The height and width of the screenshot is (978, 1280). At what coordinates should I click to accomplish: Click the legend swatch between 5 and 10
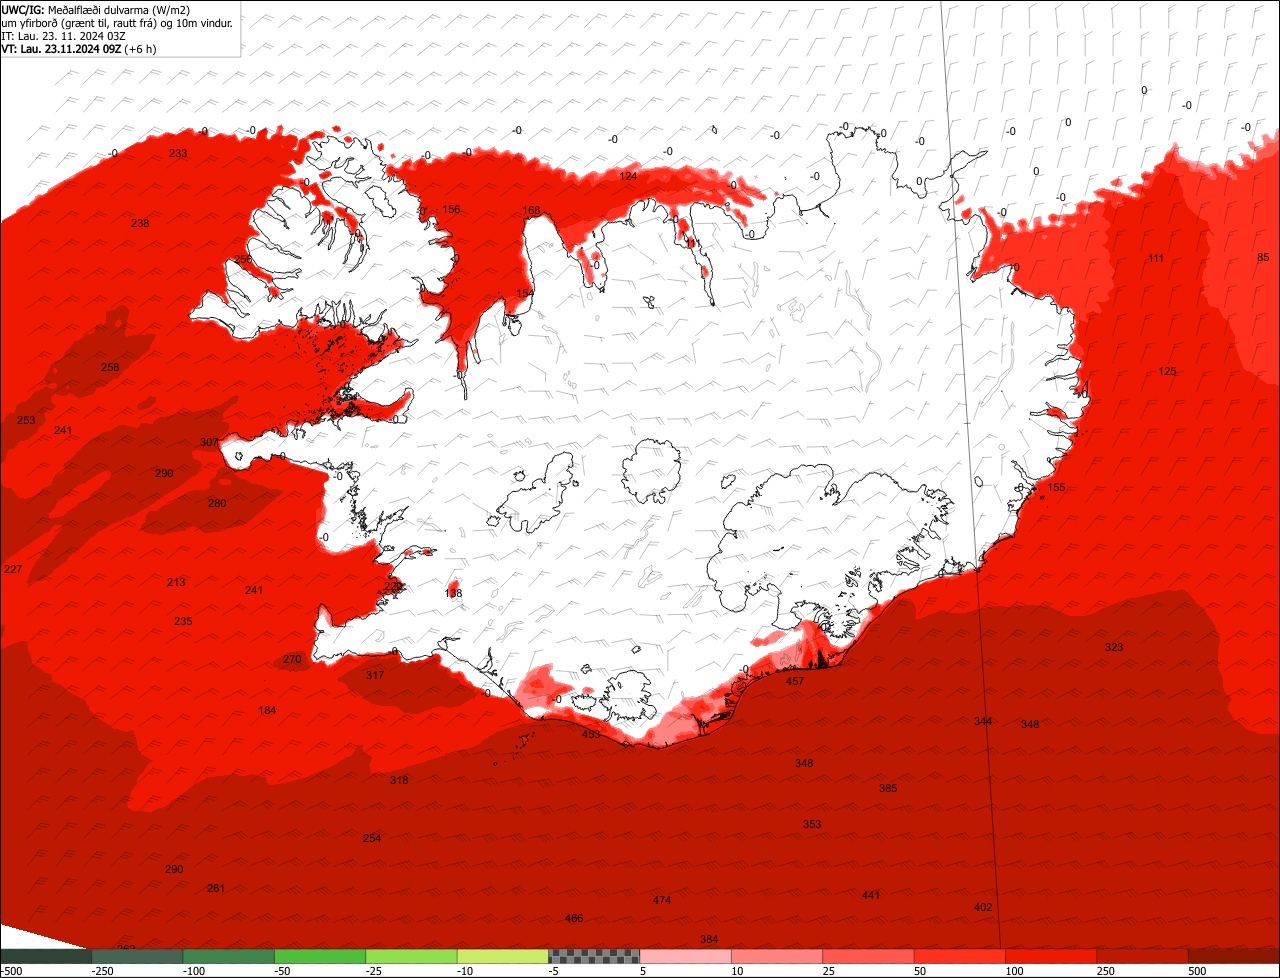pos(686,956)
